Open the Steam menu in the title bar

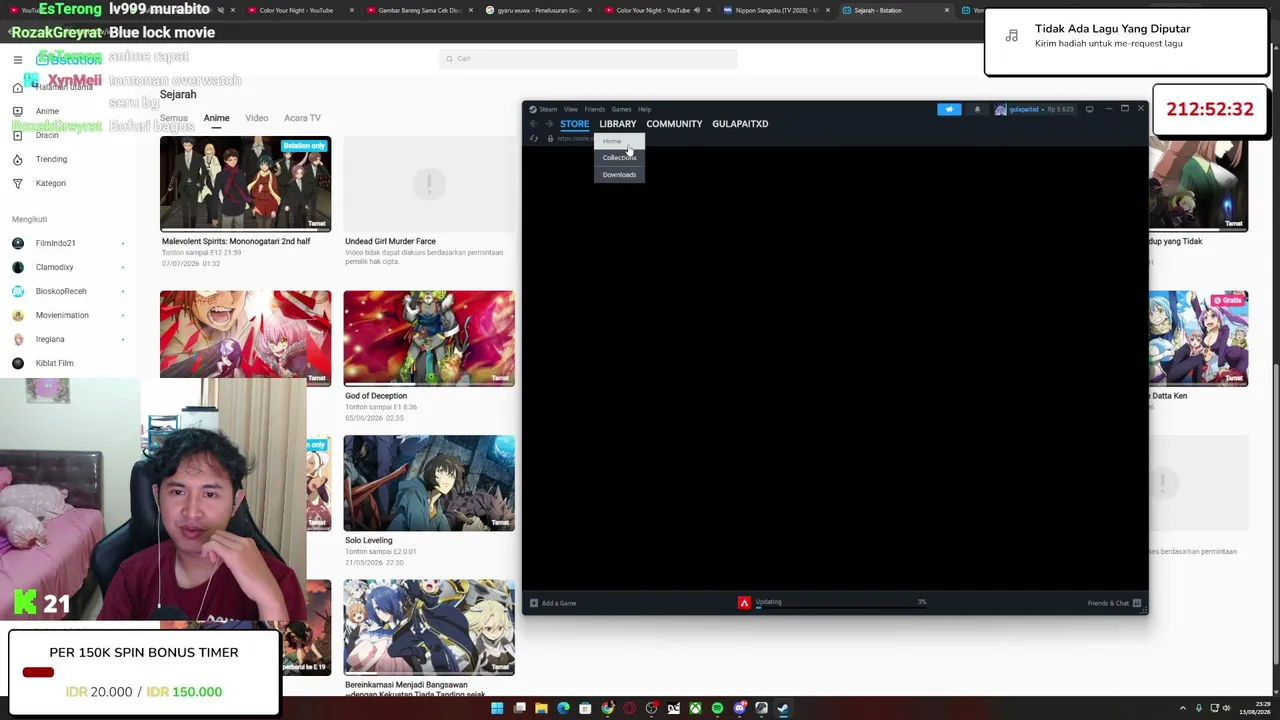(x=548, y=109)
